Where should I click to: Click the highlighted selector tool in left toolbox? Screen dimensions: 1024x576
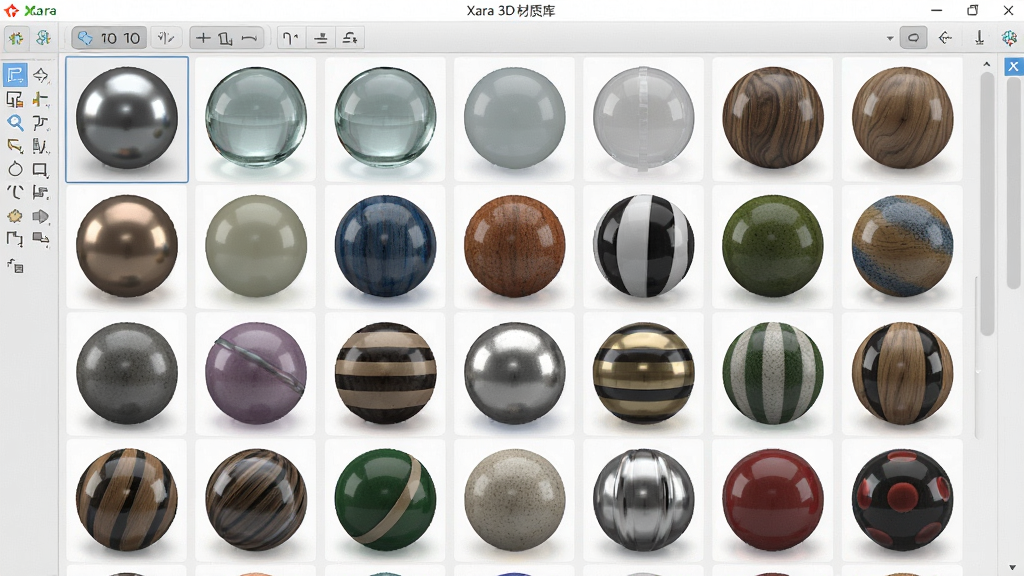pos(15,75)
